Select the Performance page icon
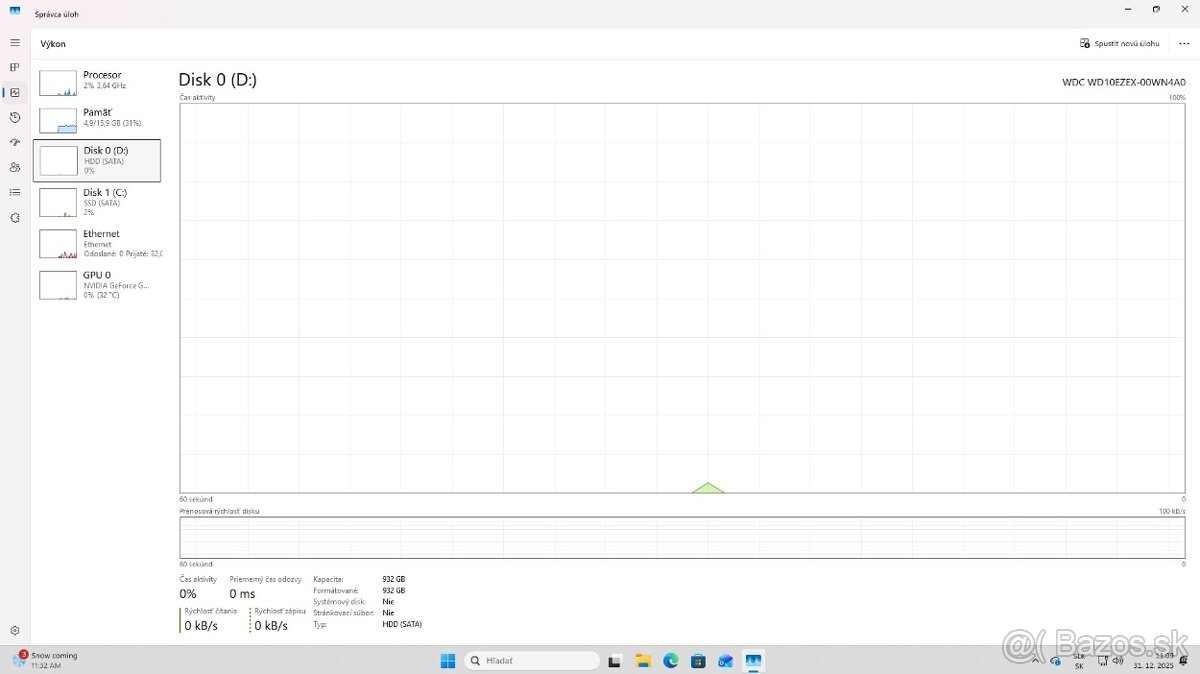 coord(15,92)
